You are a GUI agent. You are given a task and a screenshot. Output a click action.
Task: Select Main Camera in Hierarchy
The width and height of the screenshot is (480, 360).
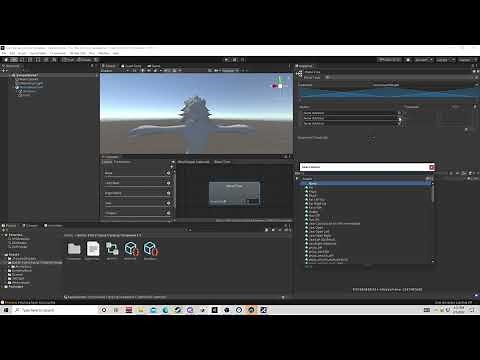(29, 79)
